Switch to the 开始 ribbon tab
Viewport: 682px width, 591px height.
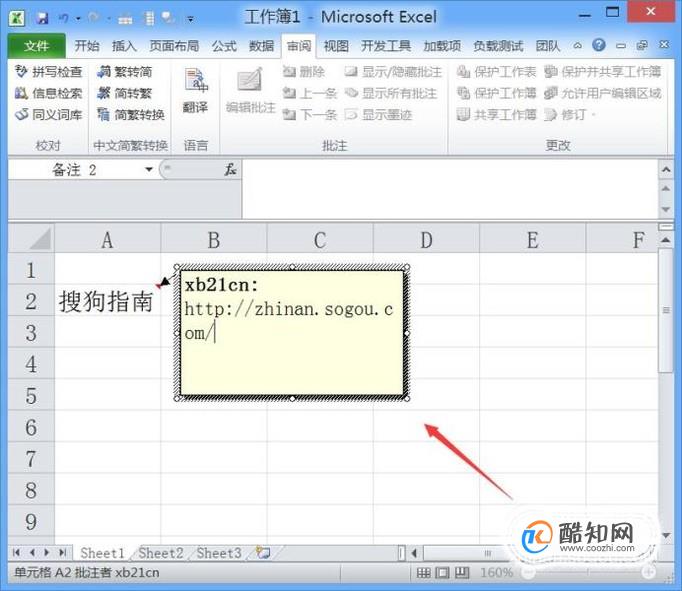[87, 46]
